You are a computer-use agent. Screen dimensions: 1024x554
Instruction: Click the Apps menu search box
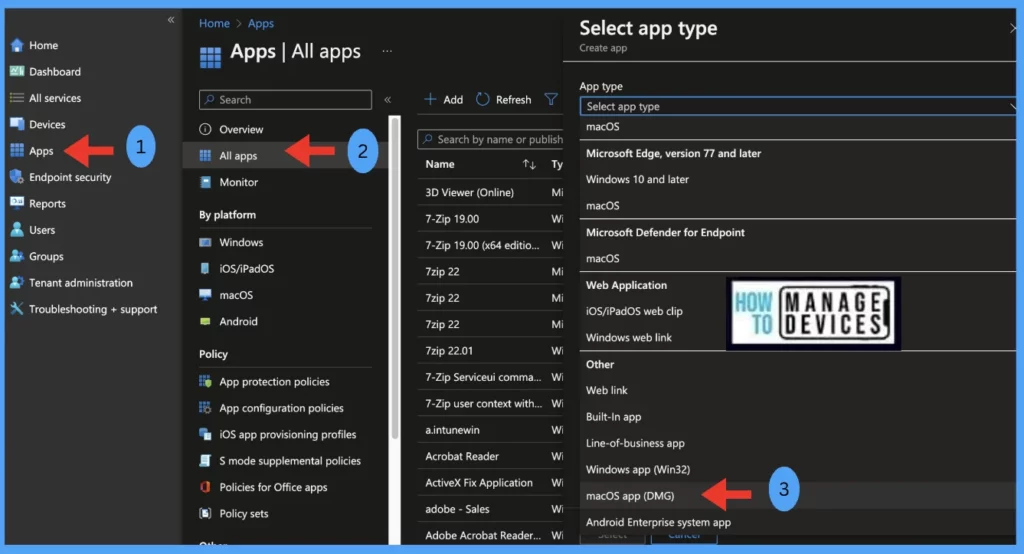(x=285, y=100)
